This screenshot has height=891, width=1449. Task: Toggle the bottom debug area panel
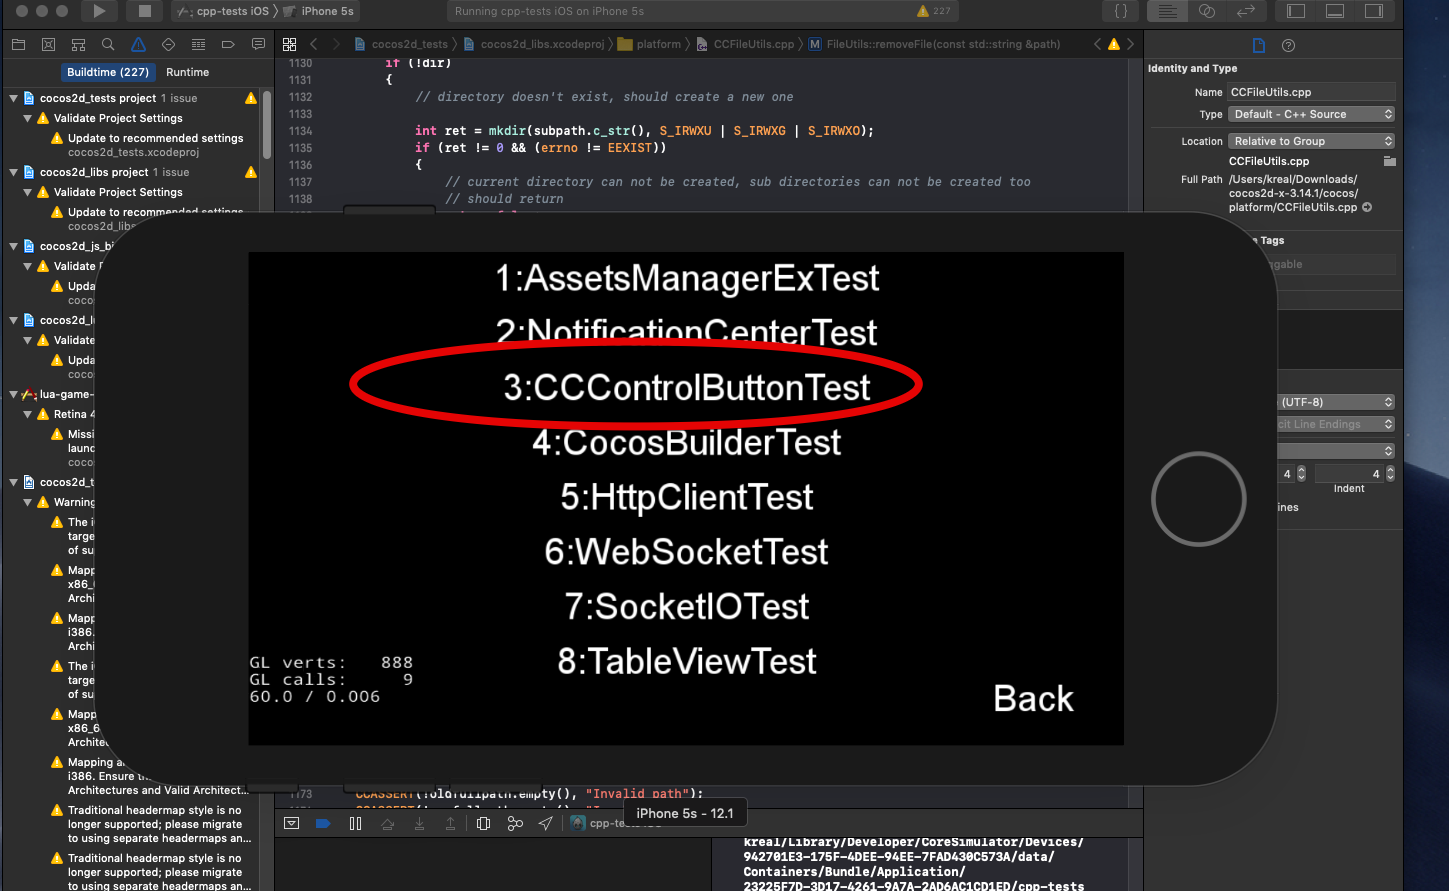(x=1335, y=11)
